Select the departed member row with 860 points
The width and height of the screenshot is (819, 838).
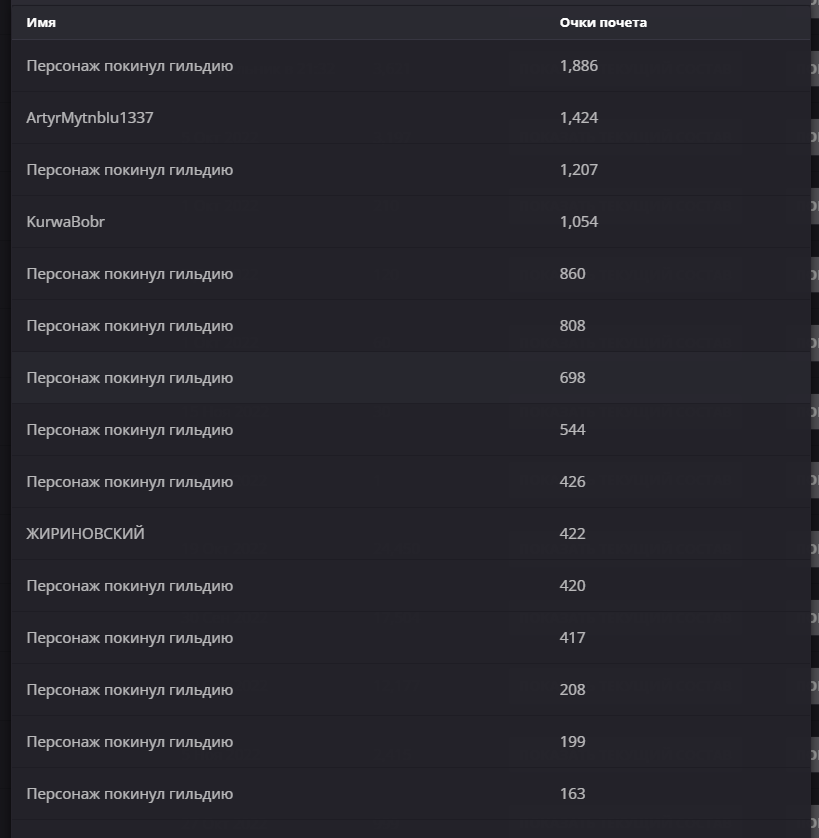[x=411, y=274]
